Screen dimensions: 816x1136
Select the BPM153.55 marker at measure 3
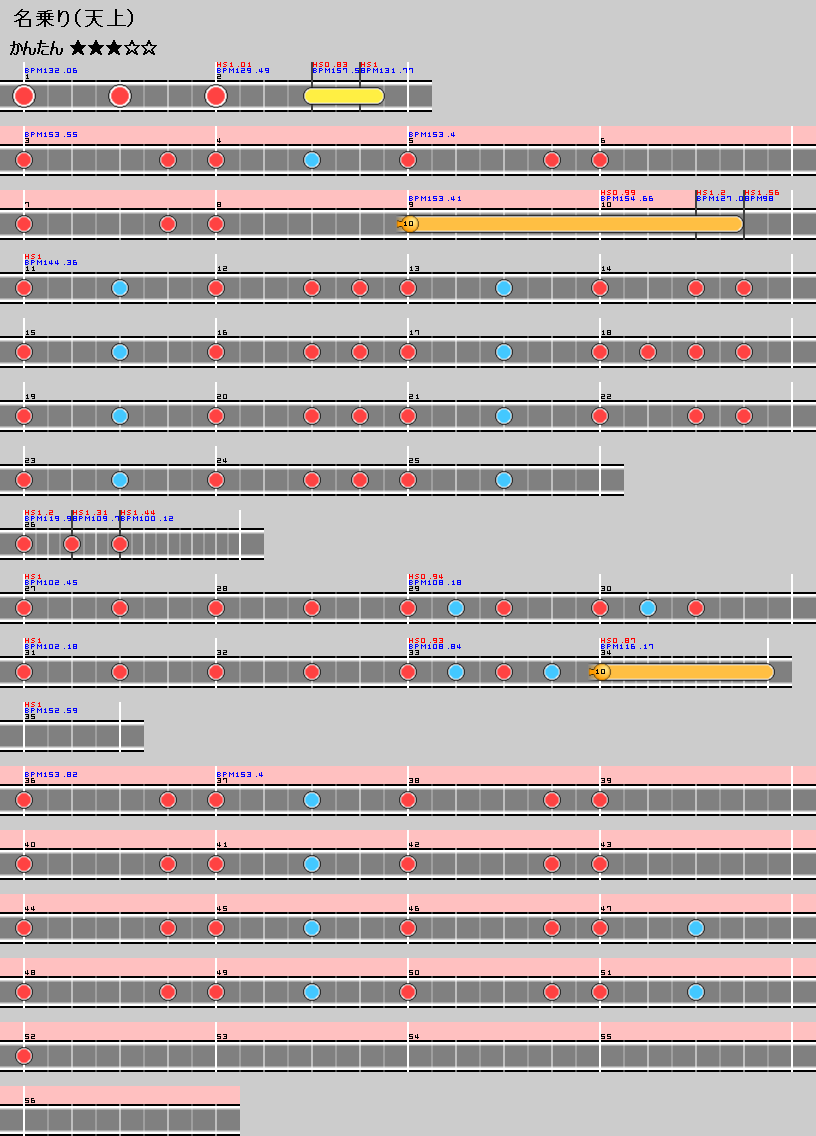(x=51, y=134)
